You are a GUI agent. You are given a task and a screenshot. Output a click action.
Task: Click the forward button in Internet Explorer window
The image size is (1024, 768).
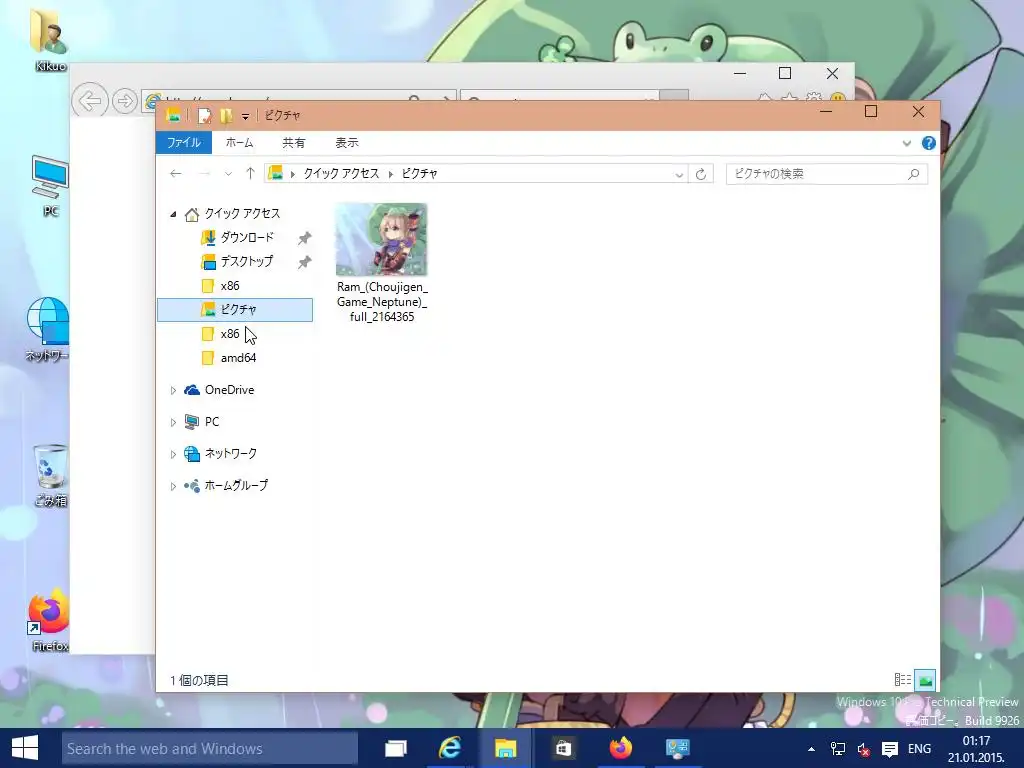click(x=124, y=101)
